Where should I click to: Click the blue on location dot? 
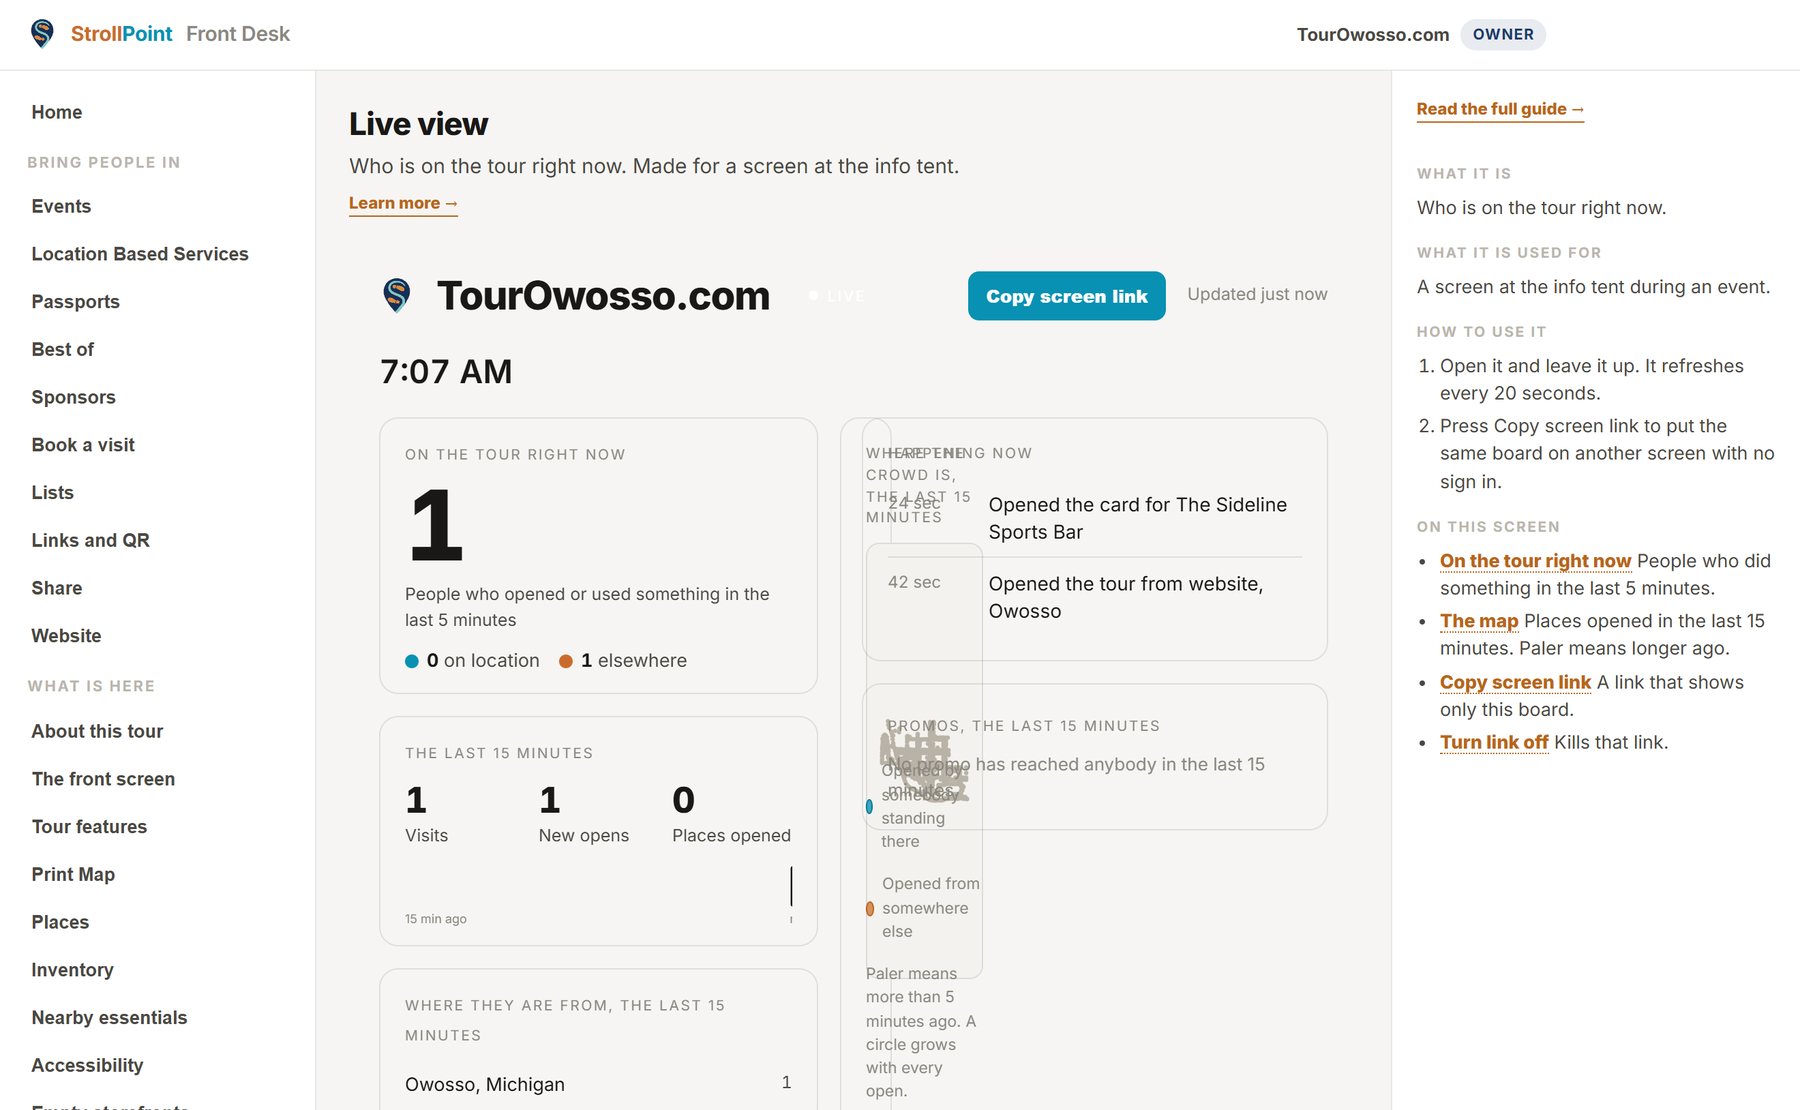412,661
